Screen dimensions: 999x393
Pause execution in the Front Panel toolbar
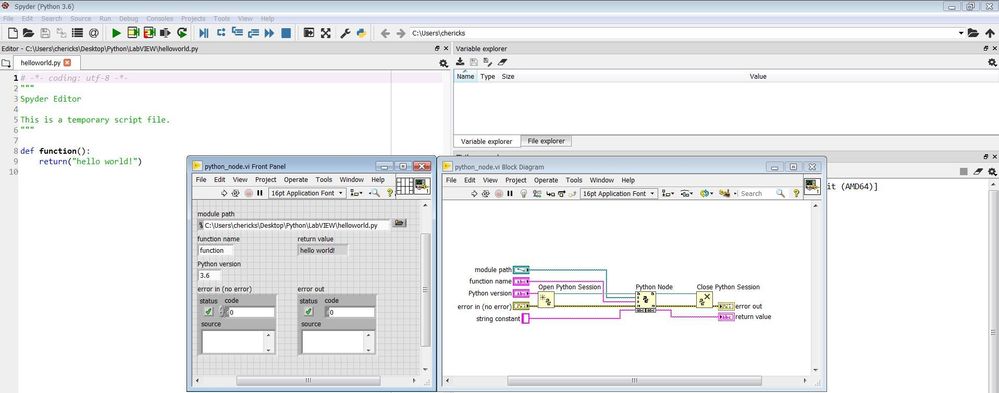coord(260,193)
